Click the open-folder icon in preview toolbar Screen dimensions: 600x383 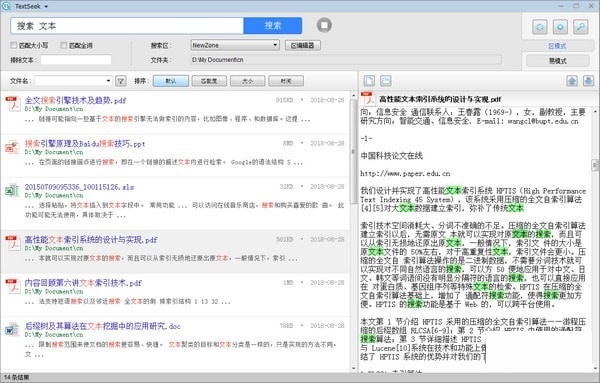click(x=386, y=81)
